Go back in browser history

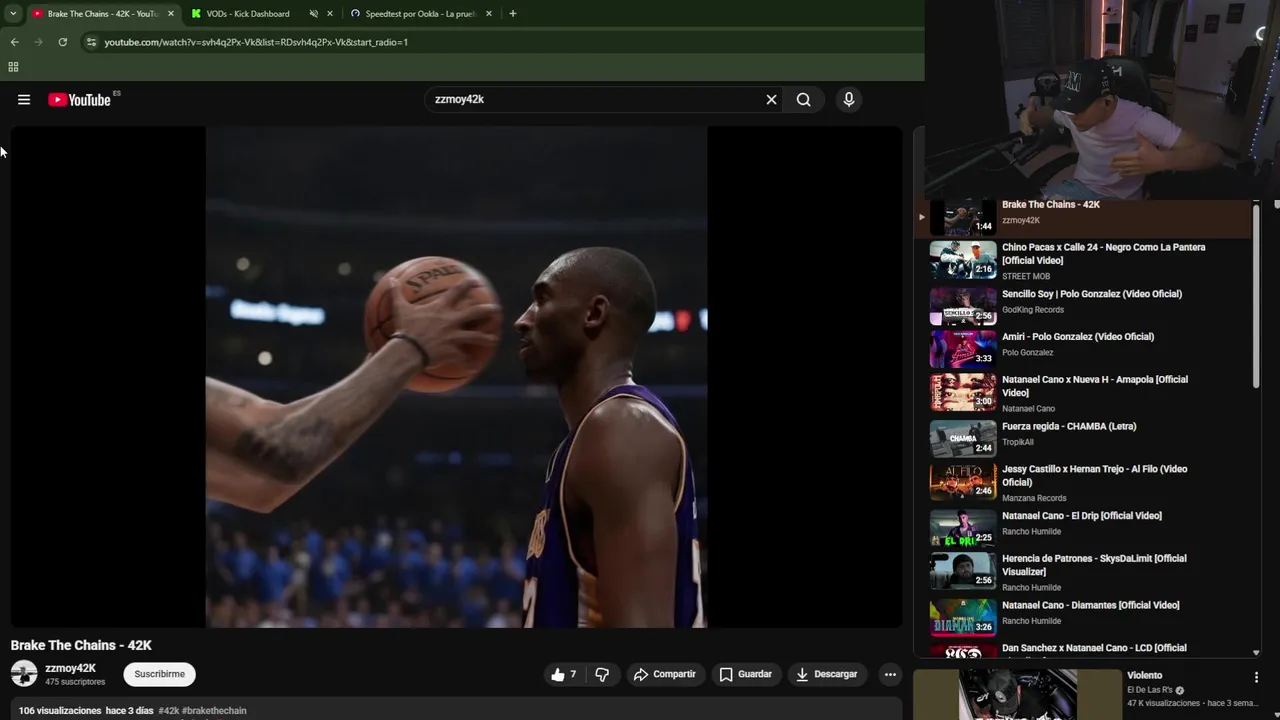coord(14,42)
